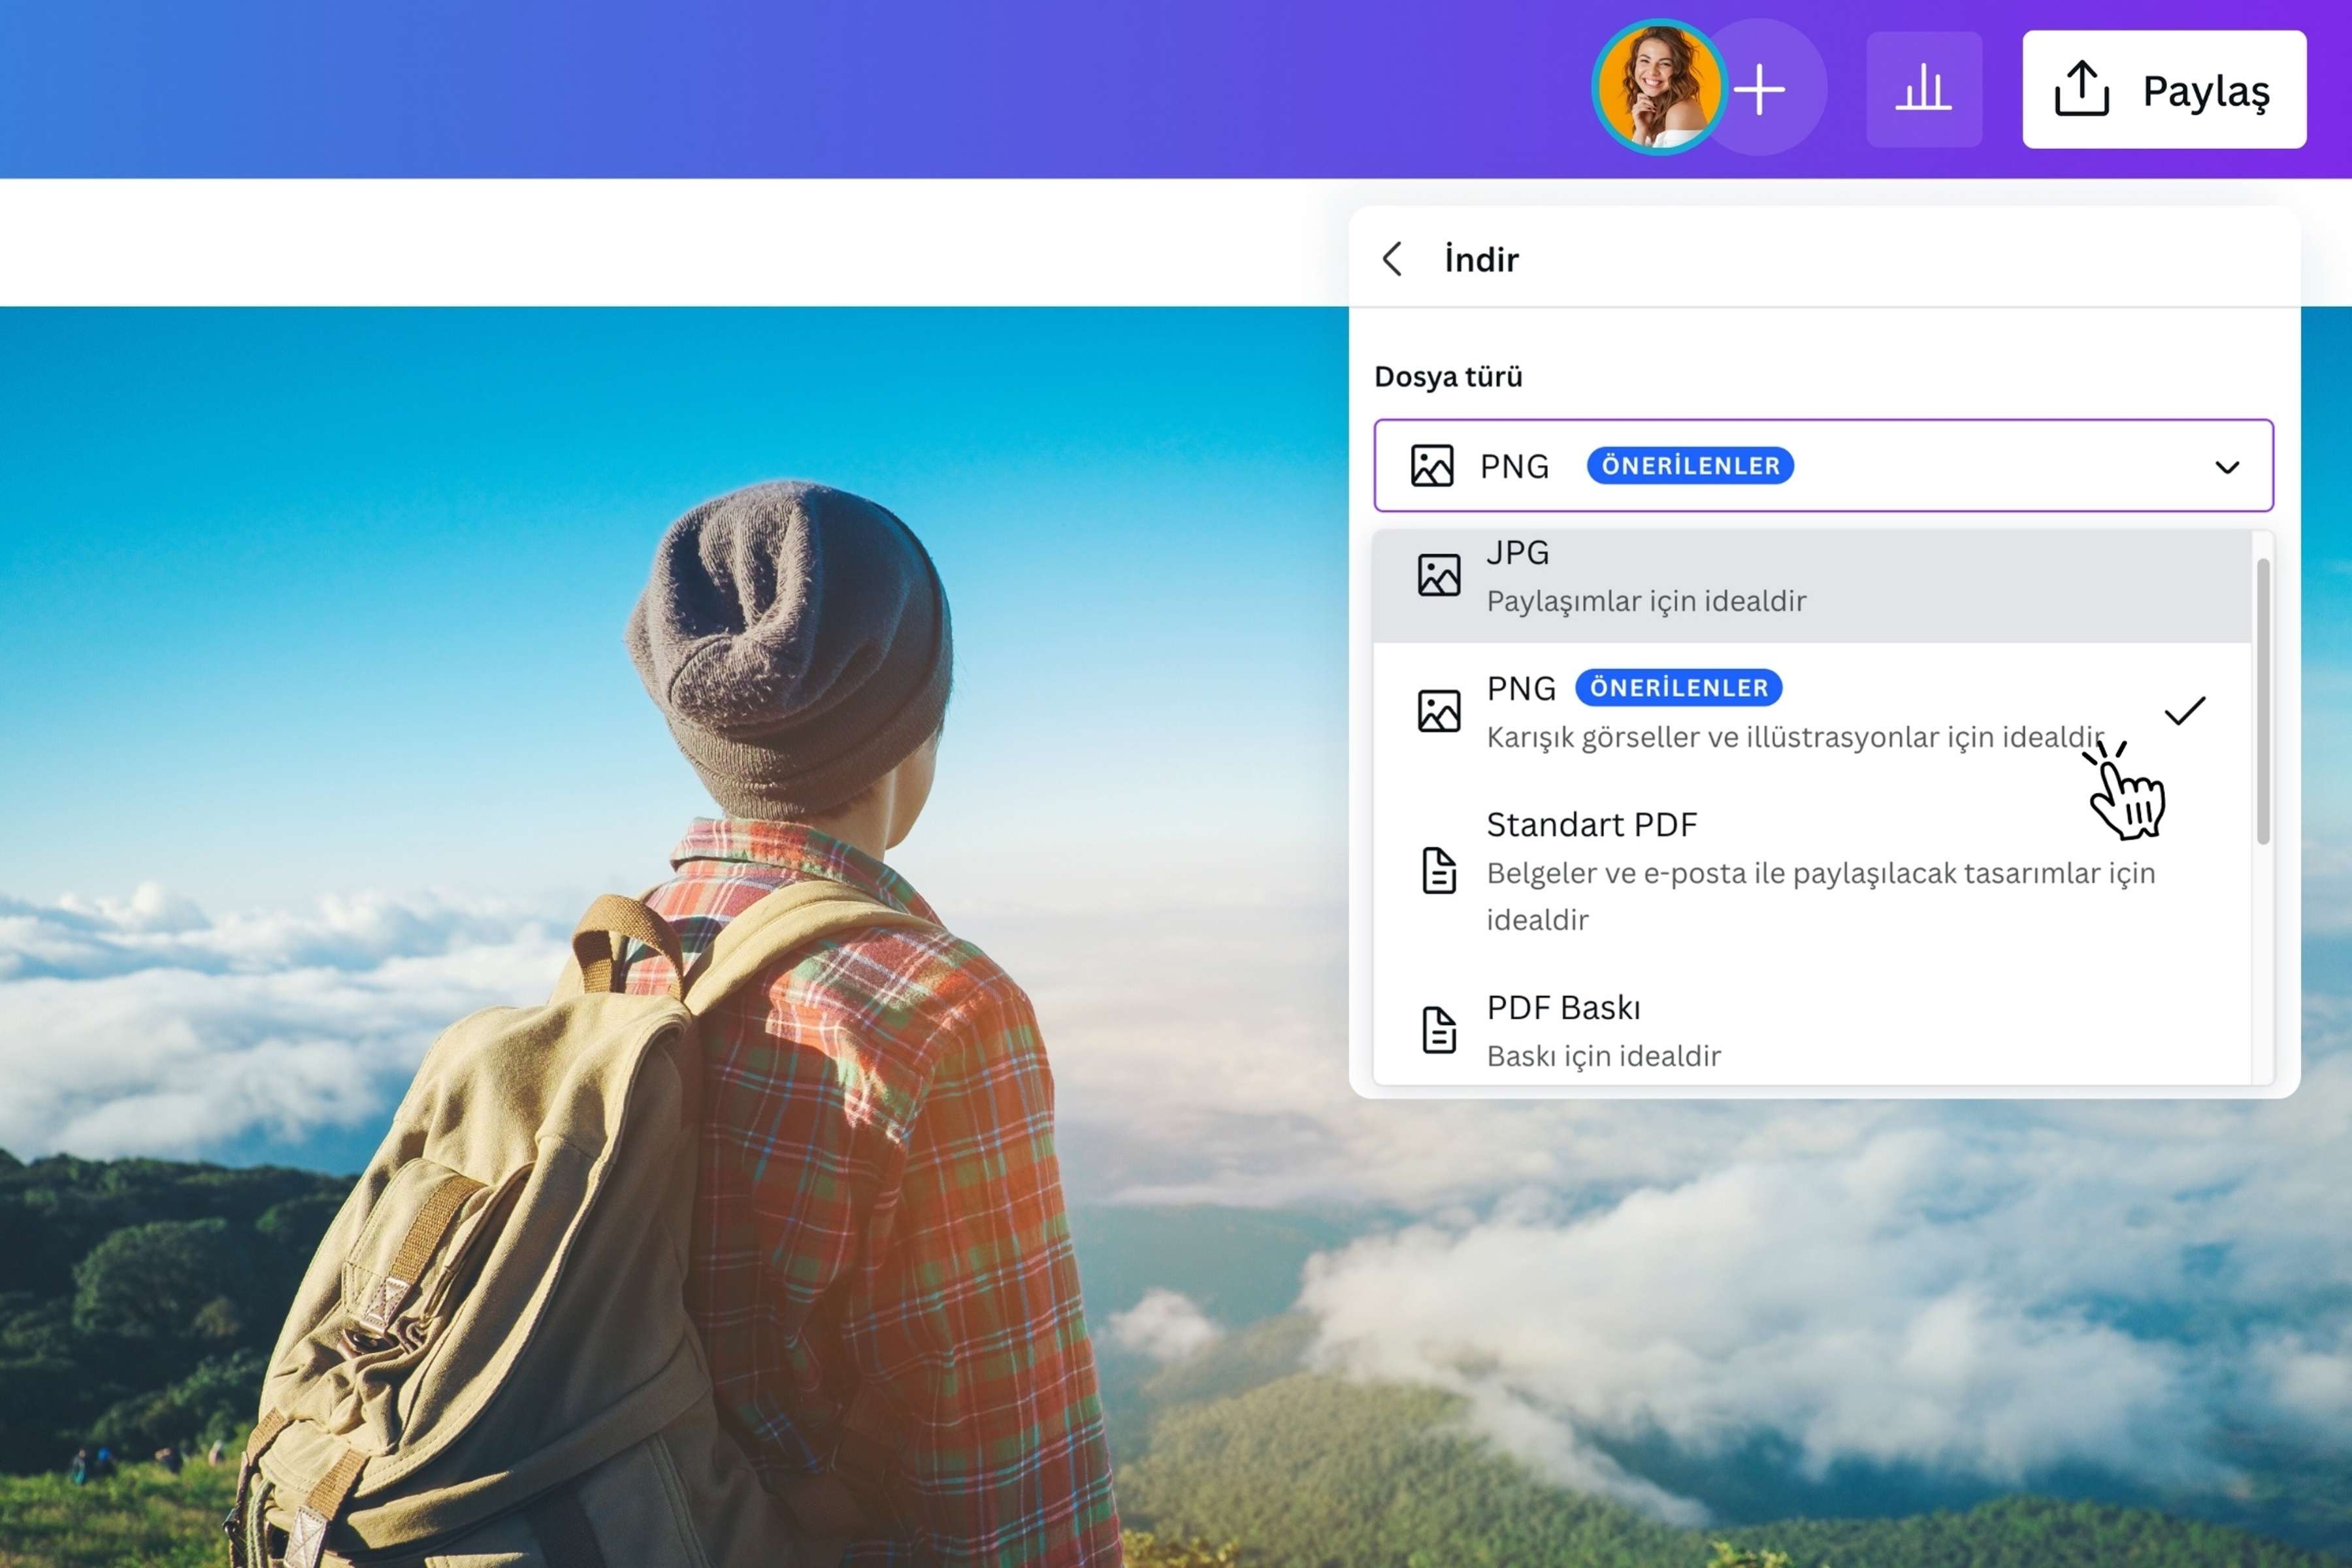Go back using the İndir arrow

tap(1392, 259)
